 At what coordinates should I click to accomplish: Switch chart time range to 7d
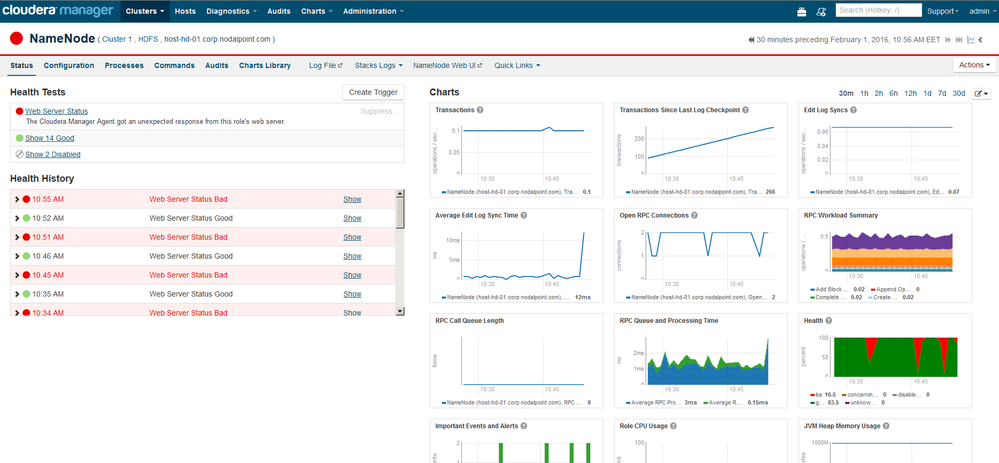pyautogui.click(x=942, y=93)
